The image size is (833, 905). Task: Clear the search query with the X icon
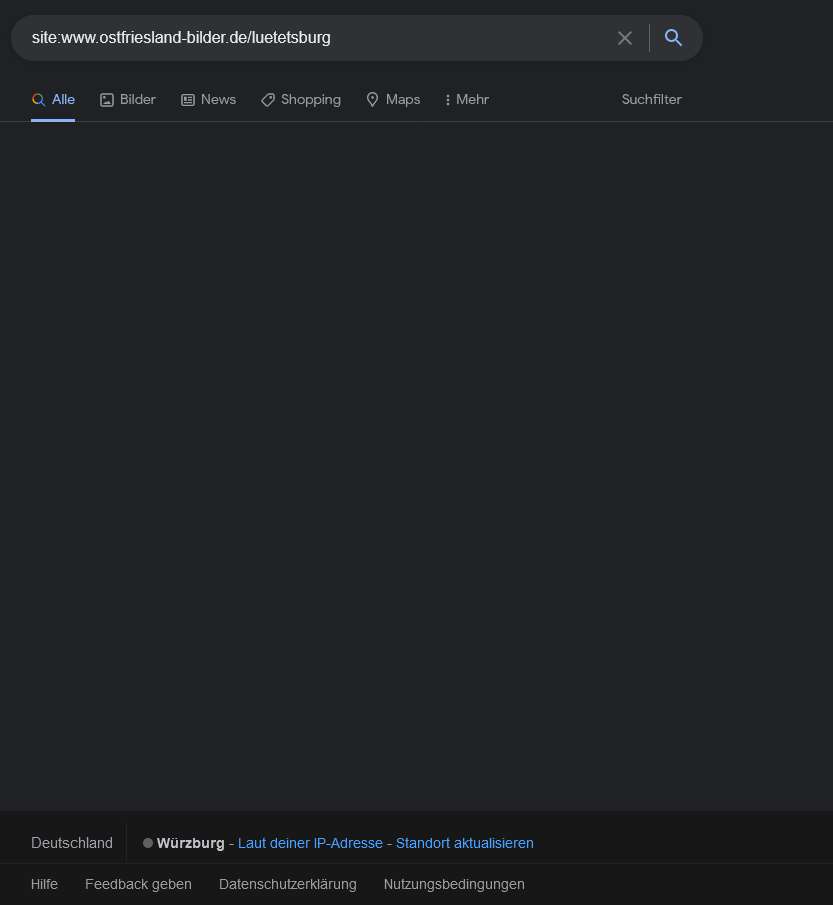[x=625, y=38]
